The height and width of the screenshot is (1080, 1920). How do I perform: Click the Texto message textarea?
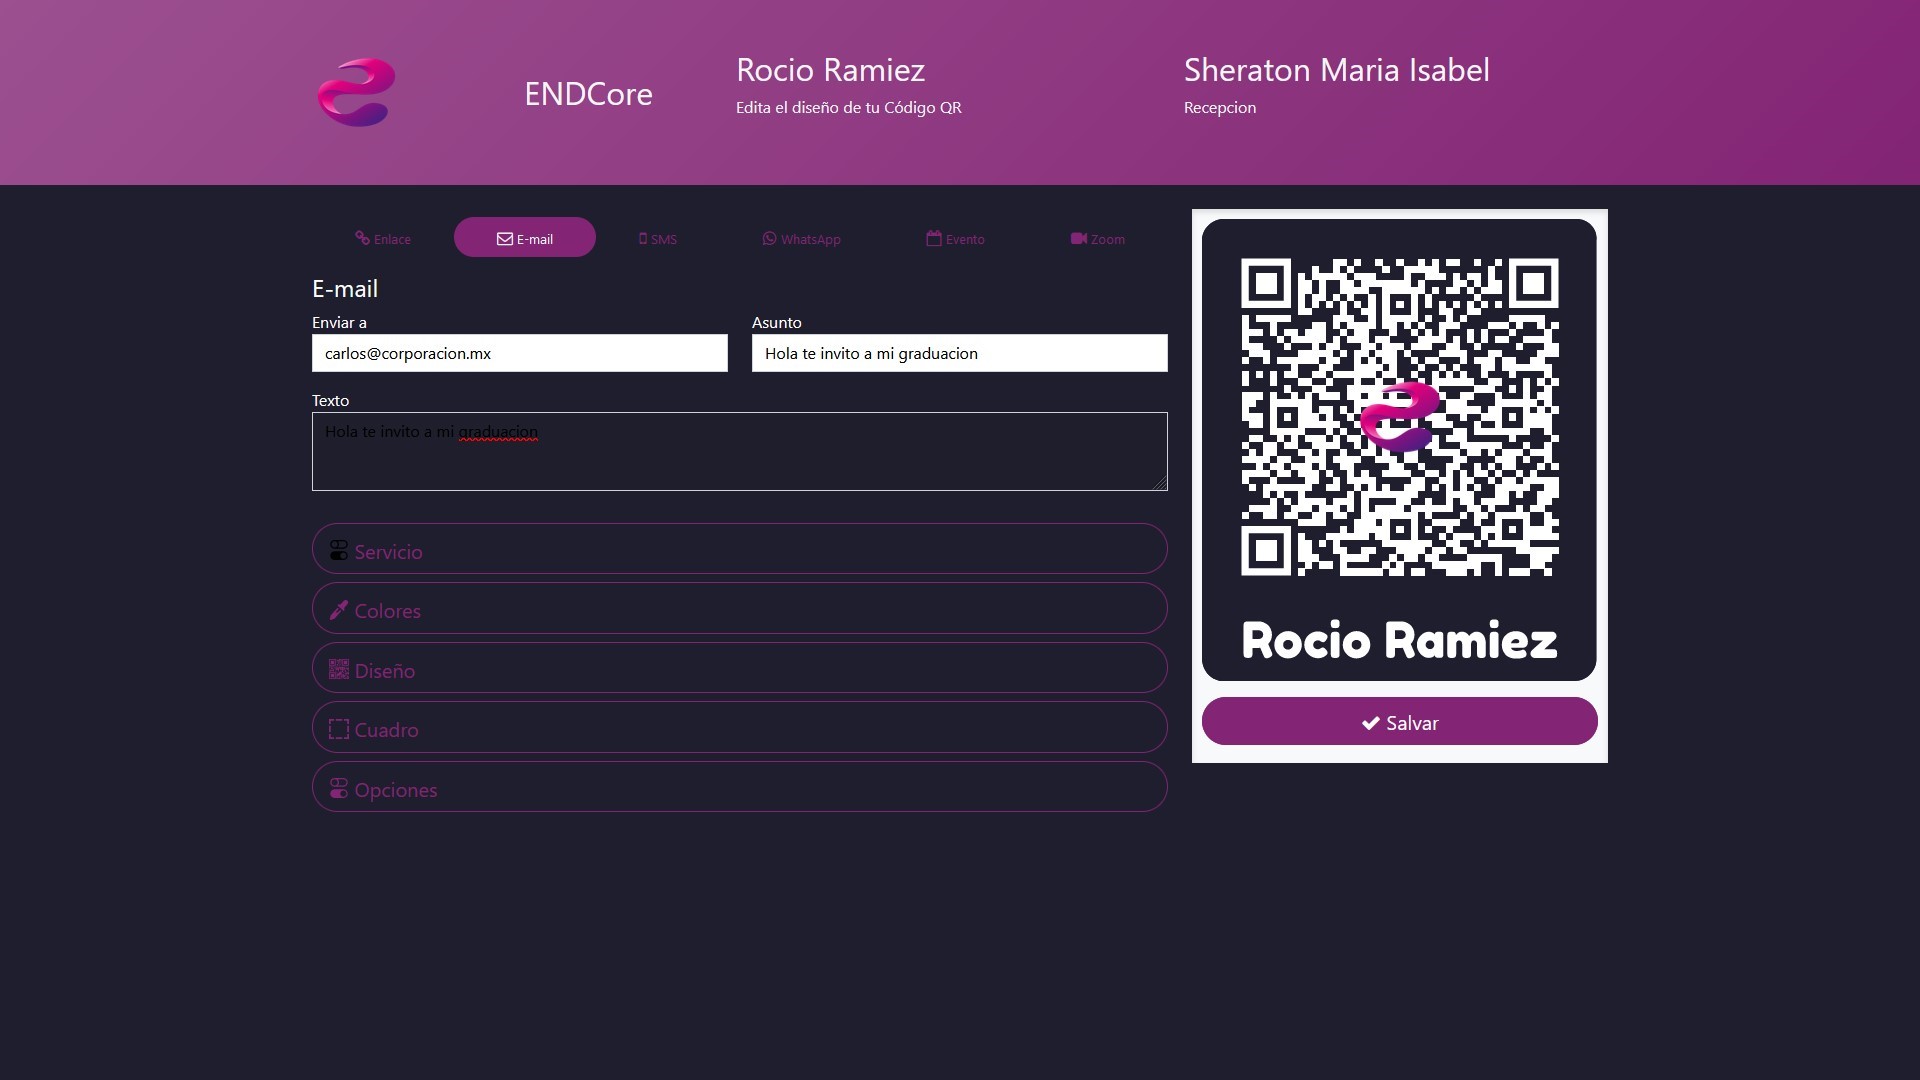740,451
